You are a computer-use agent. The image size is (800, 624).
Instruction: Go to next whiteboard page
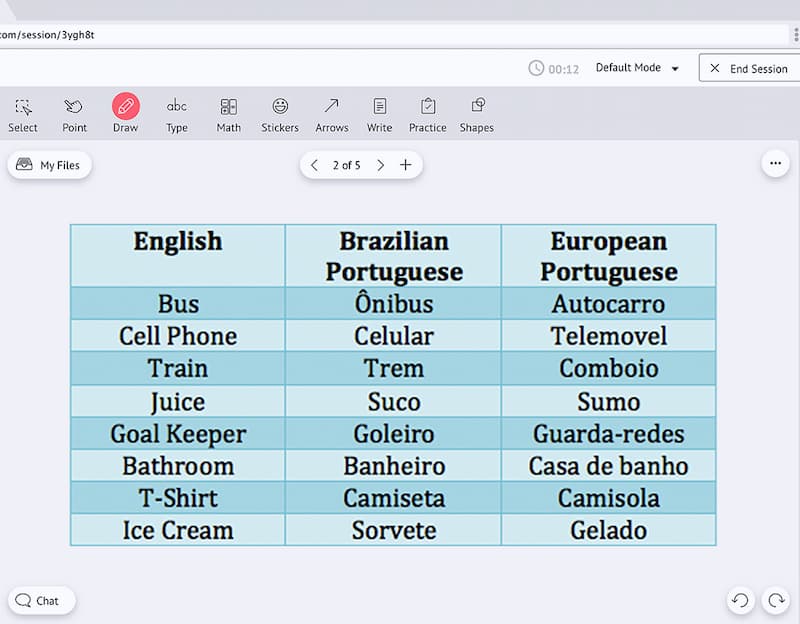click(x=380, y=165)
